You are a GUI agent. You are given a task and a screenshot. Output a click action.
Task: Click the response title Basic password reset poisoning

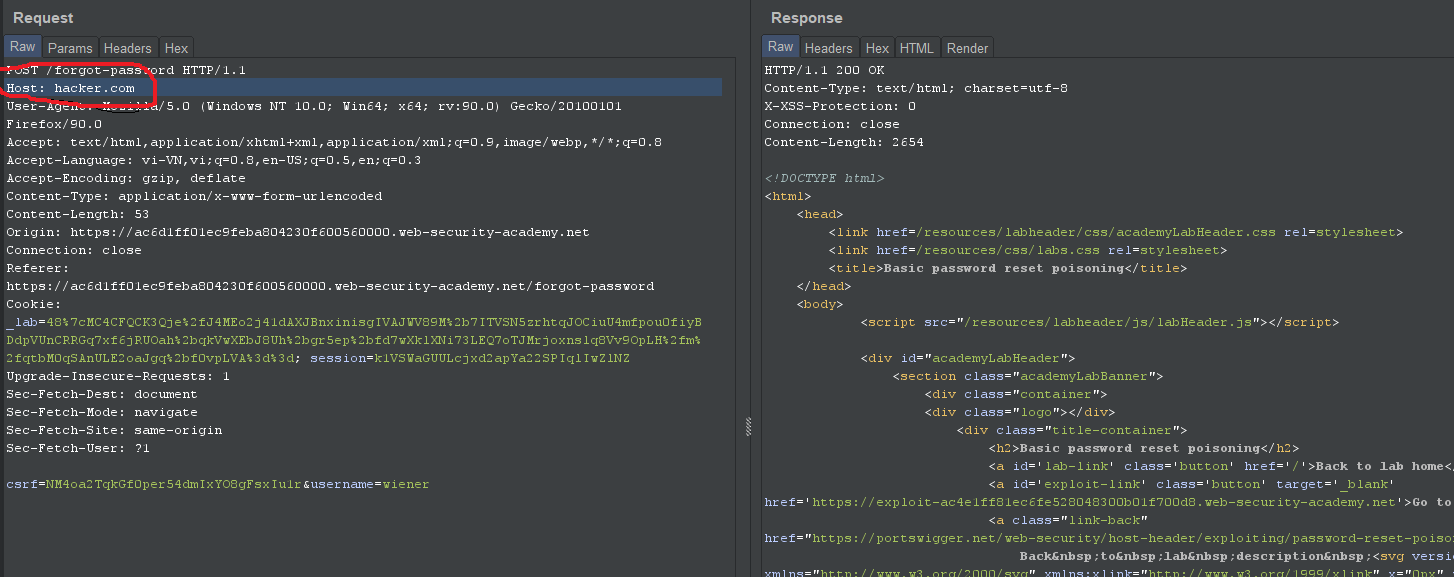coord(1004,268)
